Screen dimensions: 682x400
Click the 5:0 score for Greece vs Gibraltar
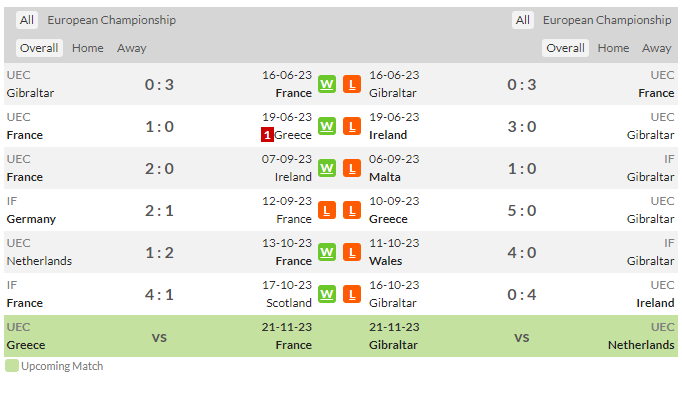[522, 211]
